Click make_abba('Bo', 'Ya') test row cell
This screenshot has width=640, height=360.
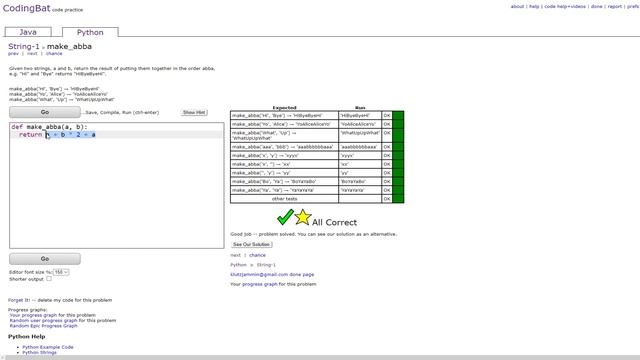coord(284,181)
